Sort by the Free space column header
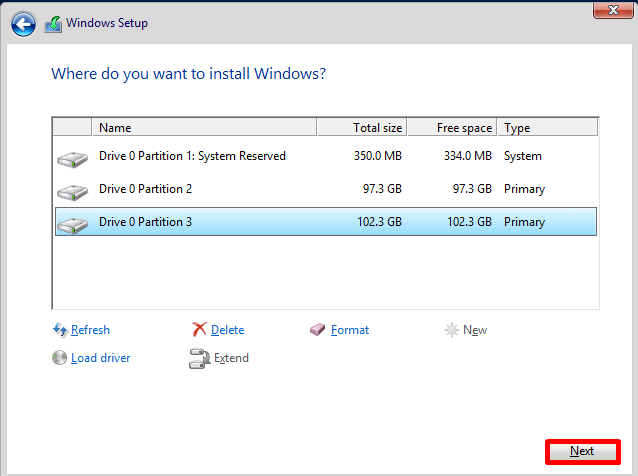638x476 pixels. tap(452, 128)
